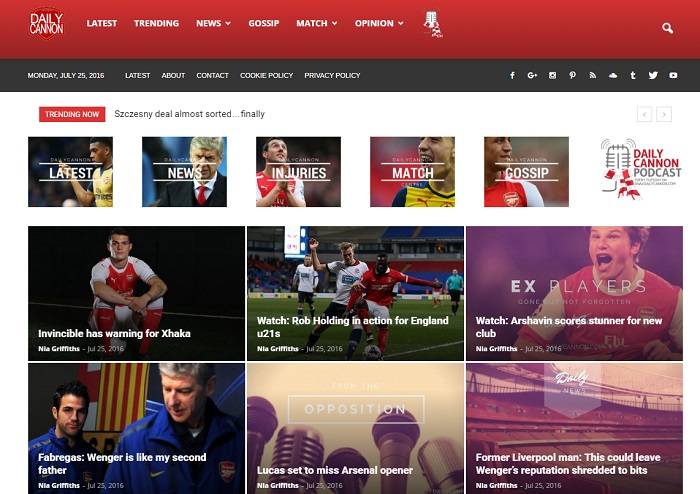The width and height of the screenshot is (700, 494).
Task: Open 'Fabregas: Wenger is like my second father'
Action: 122,464
